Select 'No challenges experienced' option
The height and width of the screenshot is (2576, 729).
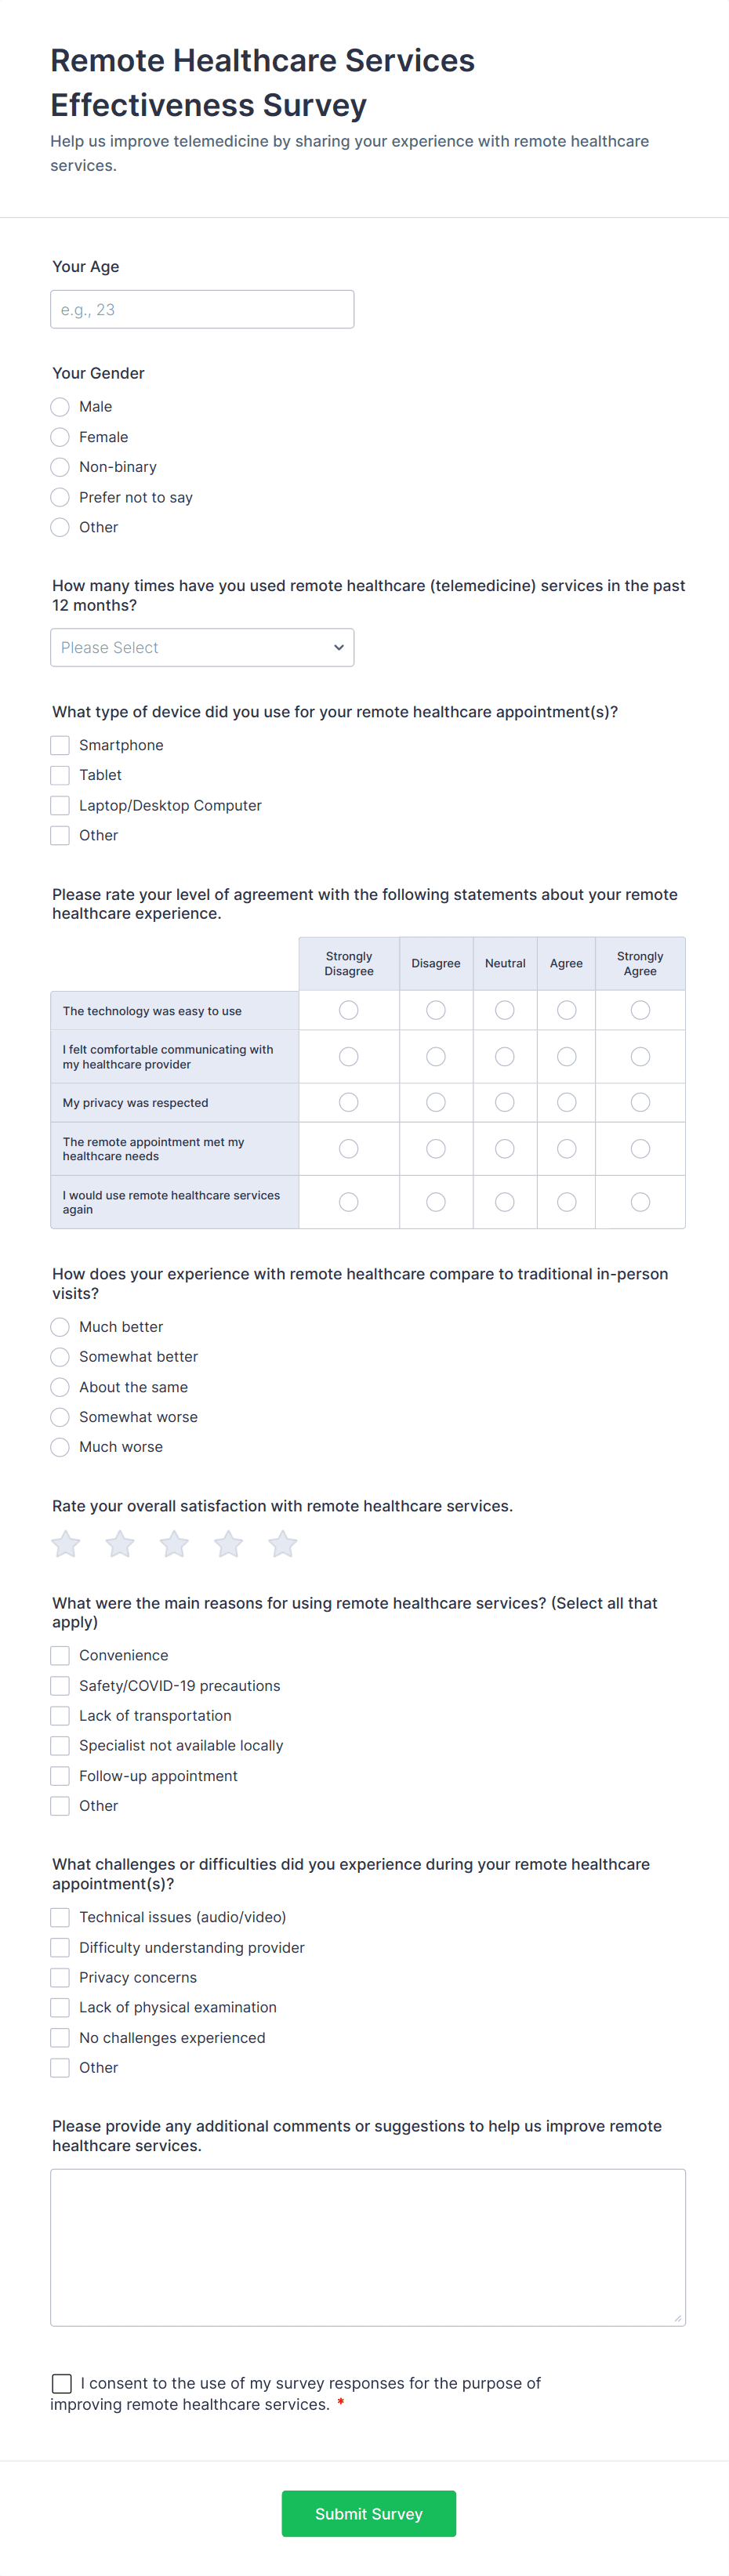pyautogui.click(x=59, y=2037)
